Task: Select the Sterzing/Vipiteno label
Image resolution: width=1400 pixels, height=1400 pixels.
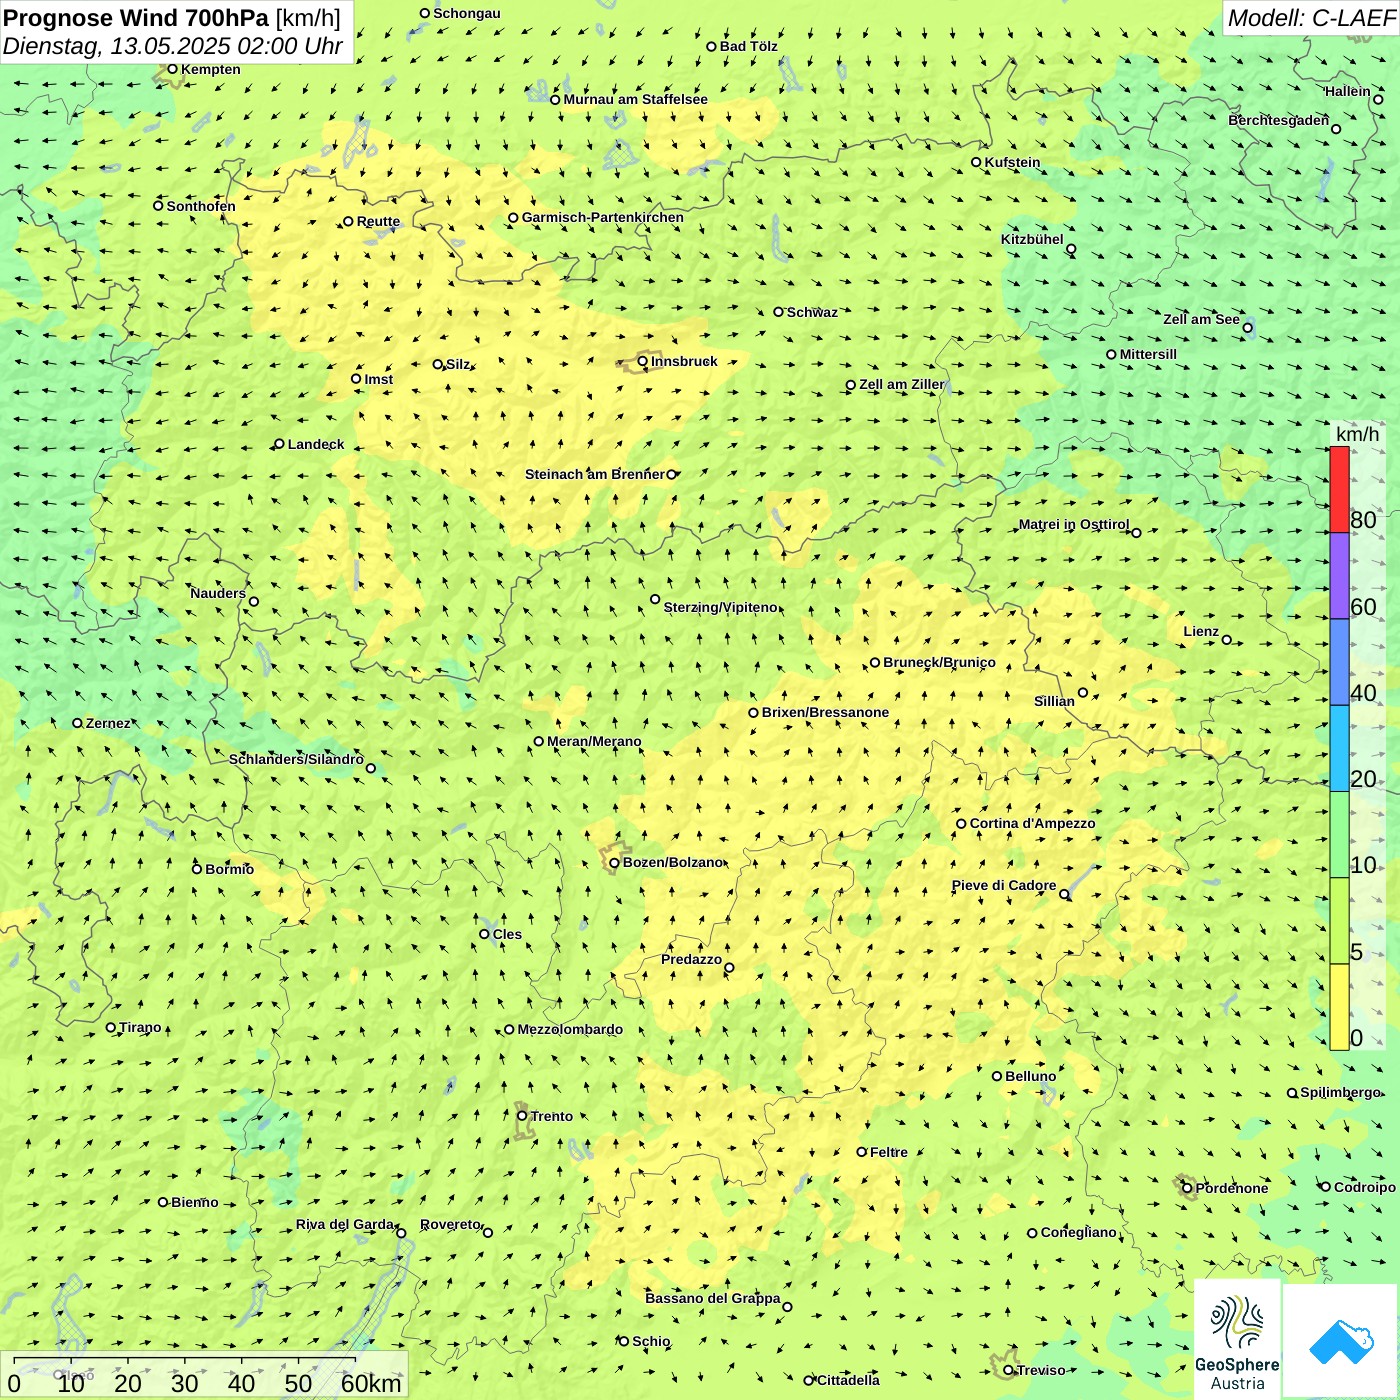Action: click(x=720, y=607)
